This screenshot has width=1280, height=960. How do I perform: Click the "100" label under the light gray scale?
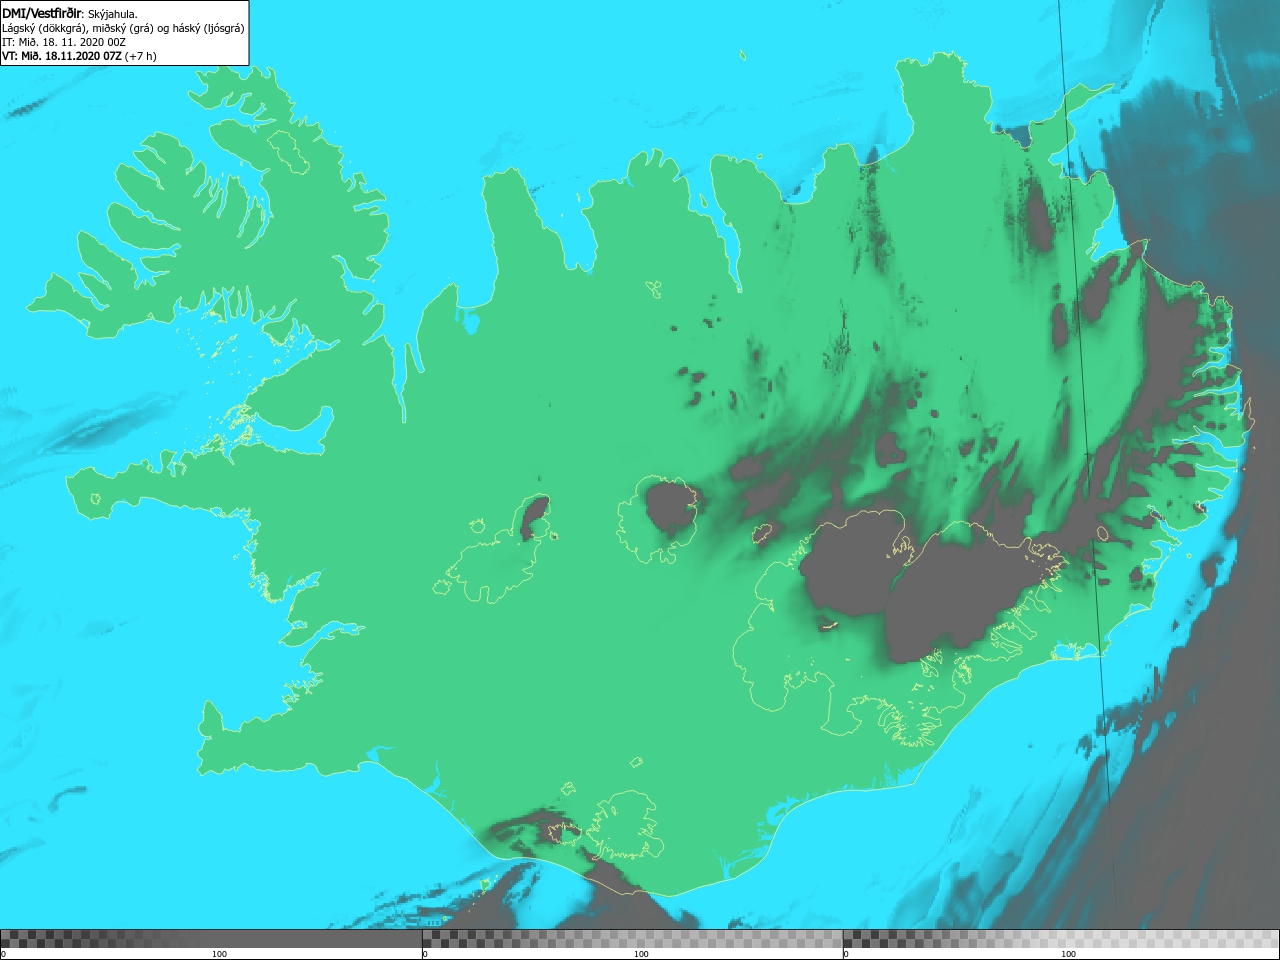point(1069,954)
